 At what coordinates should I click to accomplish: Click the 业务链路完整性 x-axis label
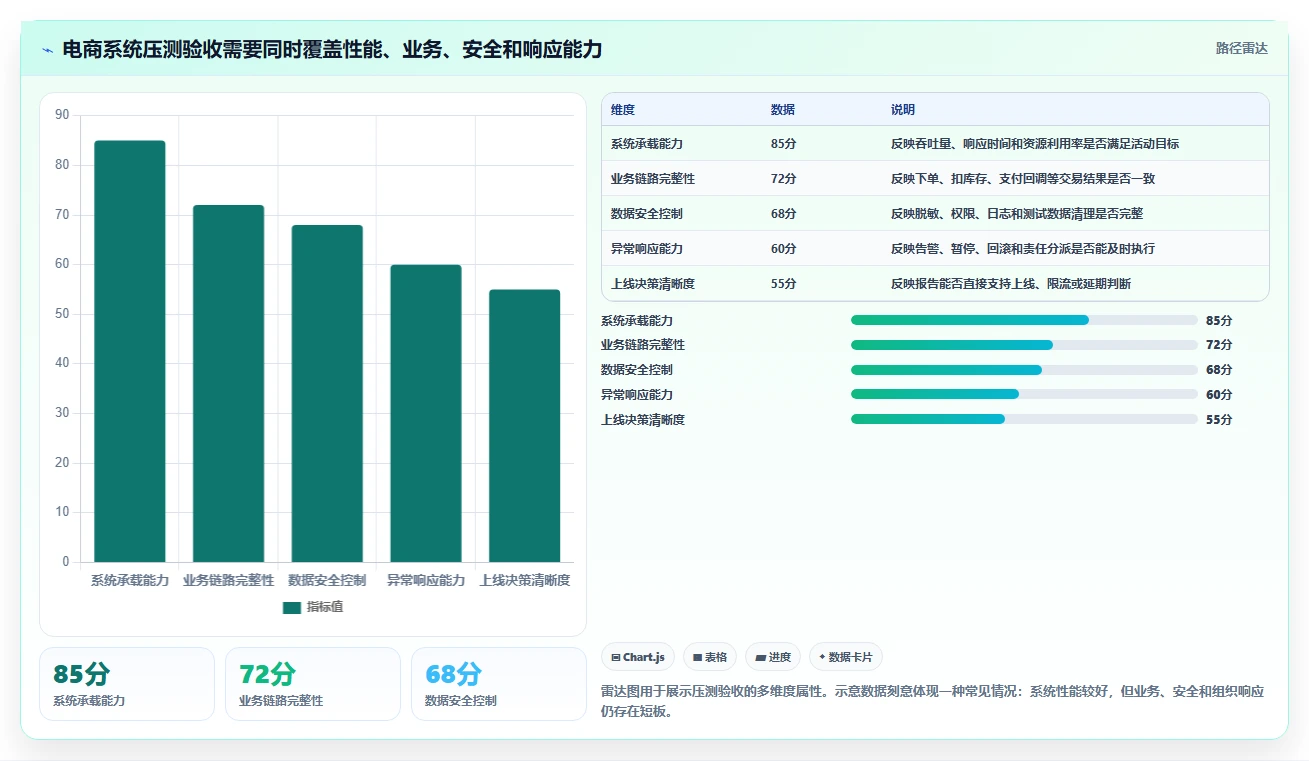(x=228, y=581)
